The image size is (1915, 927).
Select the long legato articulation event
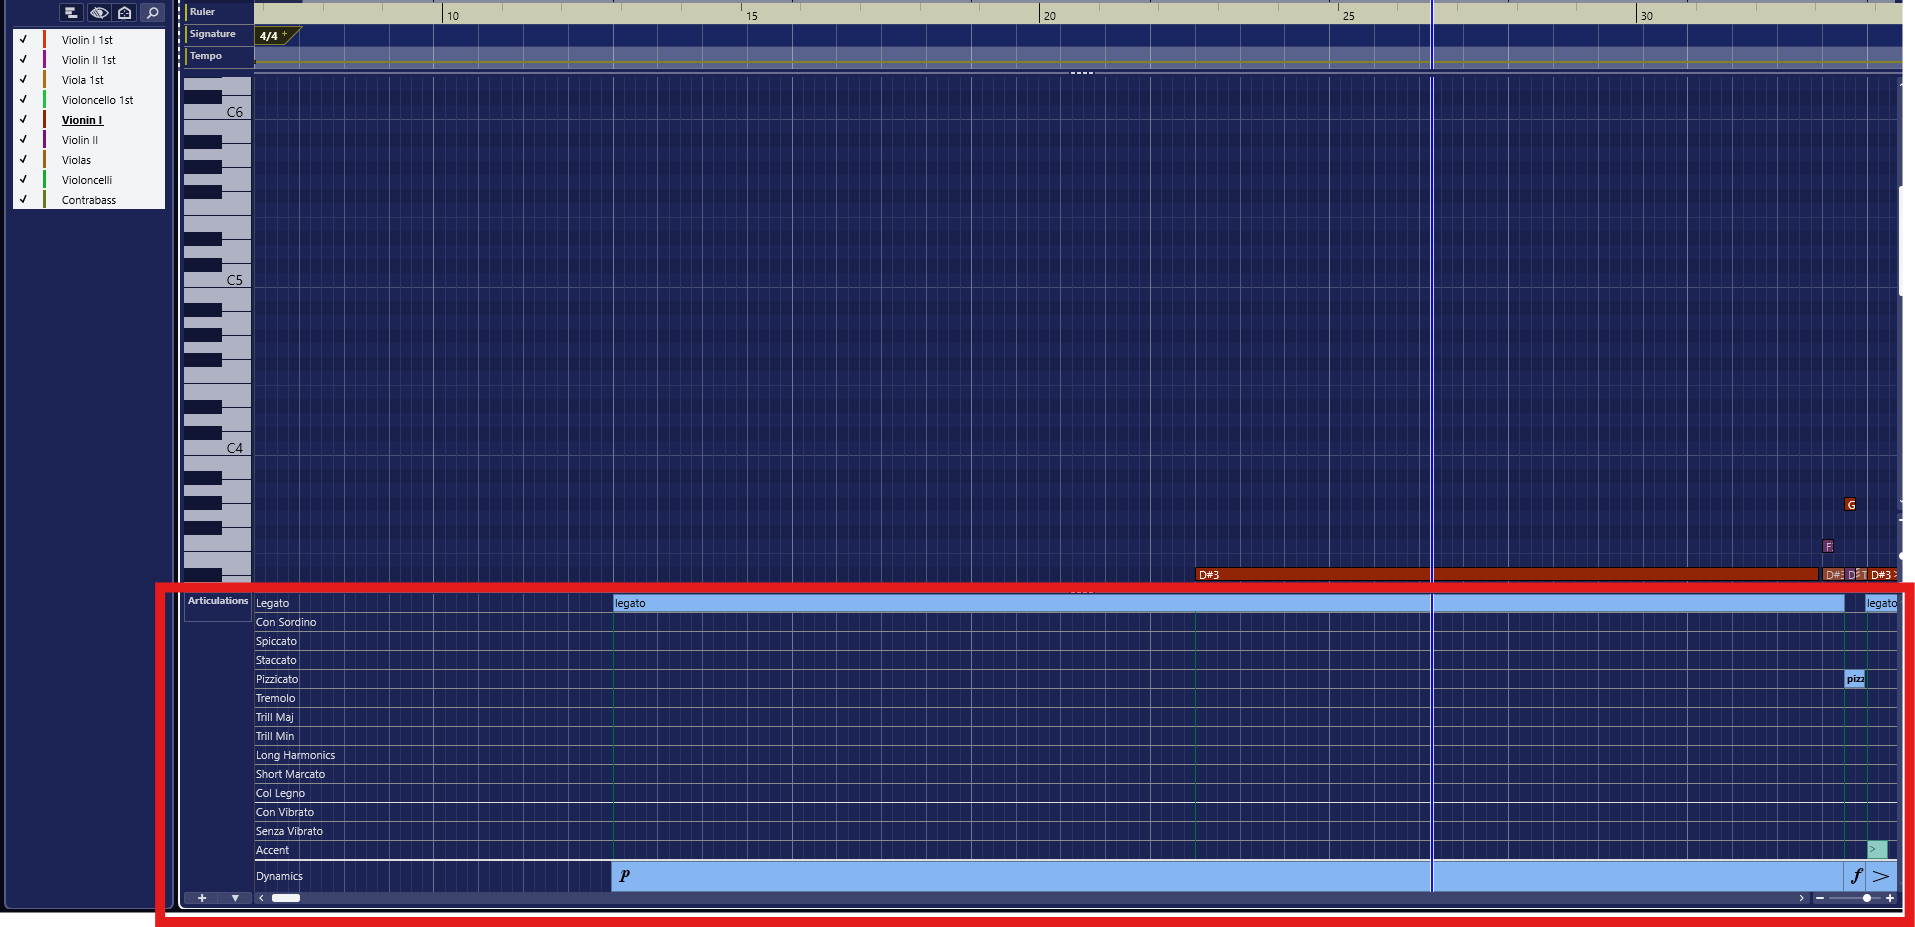coord(1229,603)
